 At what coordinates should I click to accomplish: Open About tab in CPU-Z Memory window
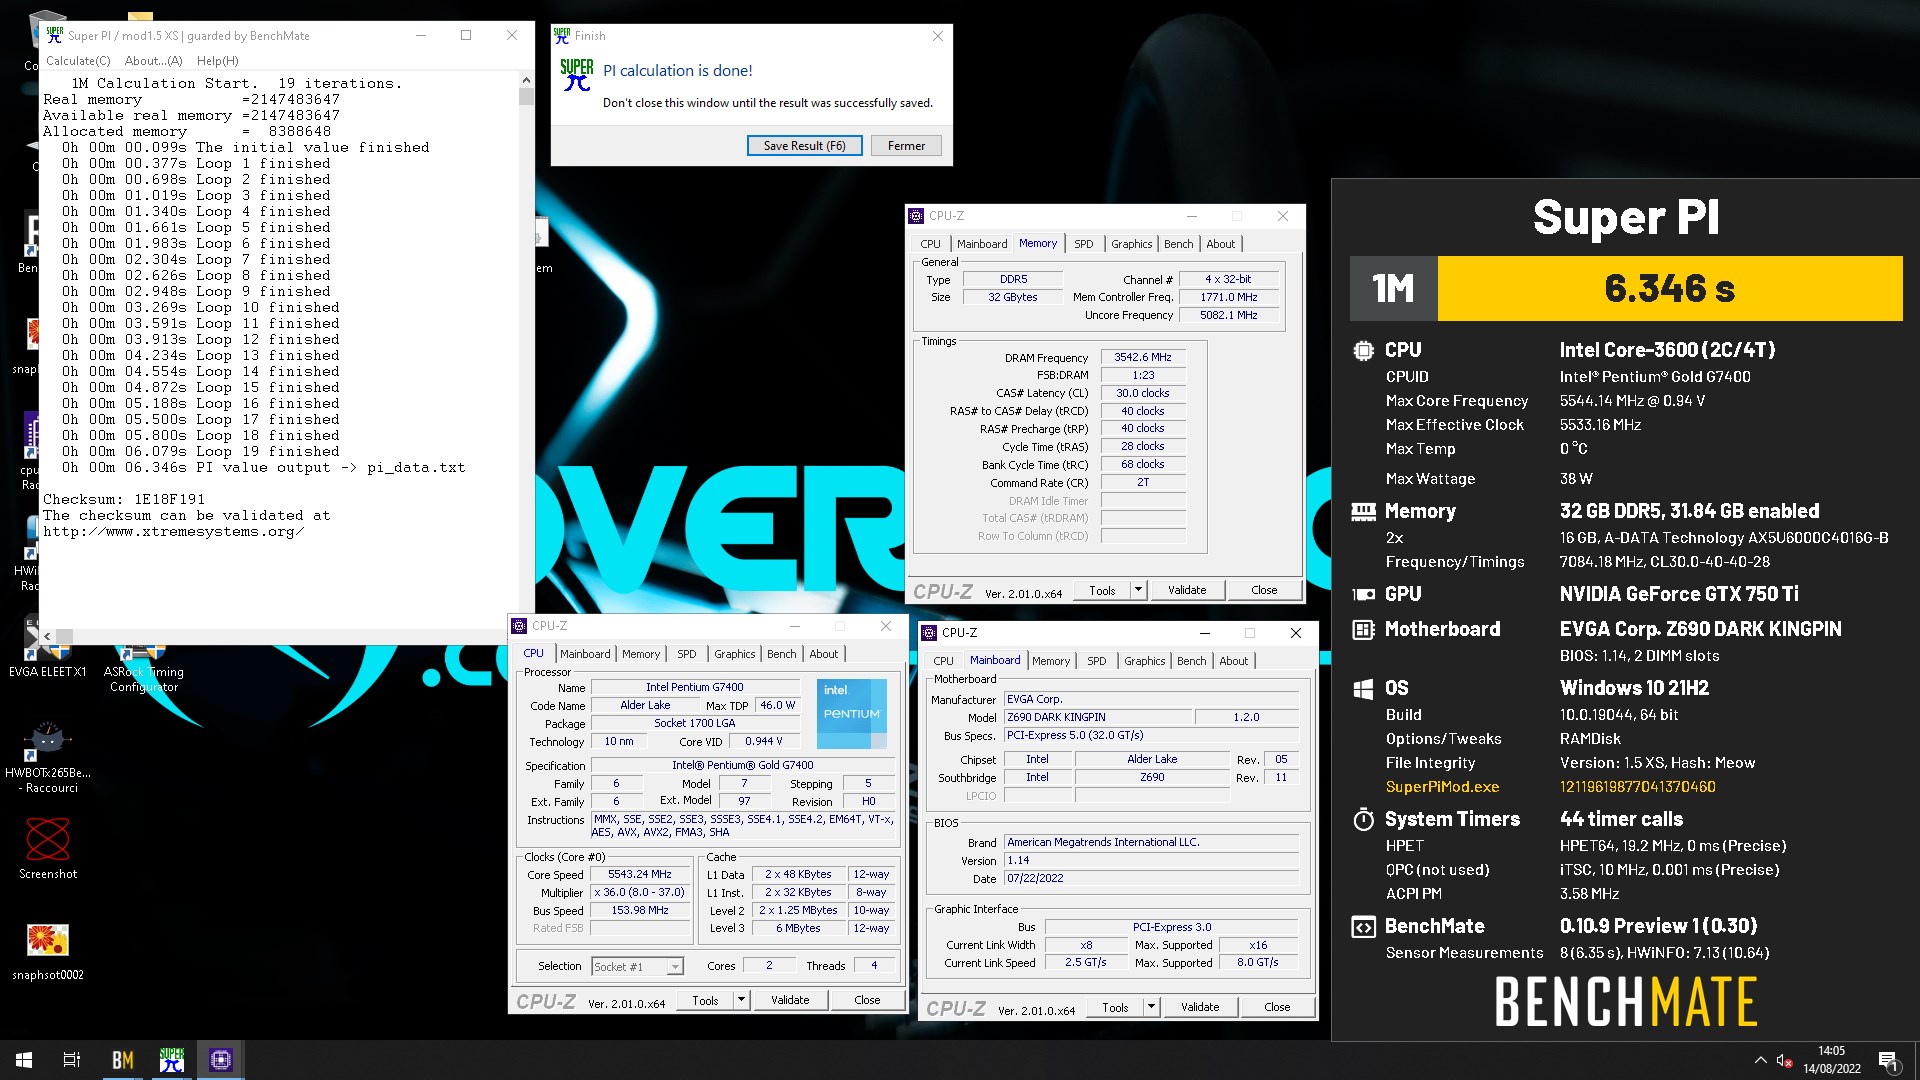click(1220, 244)
